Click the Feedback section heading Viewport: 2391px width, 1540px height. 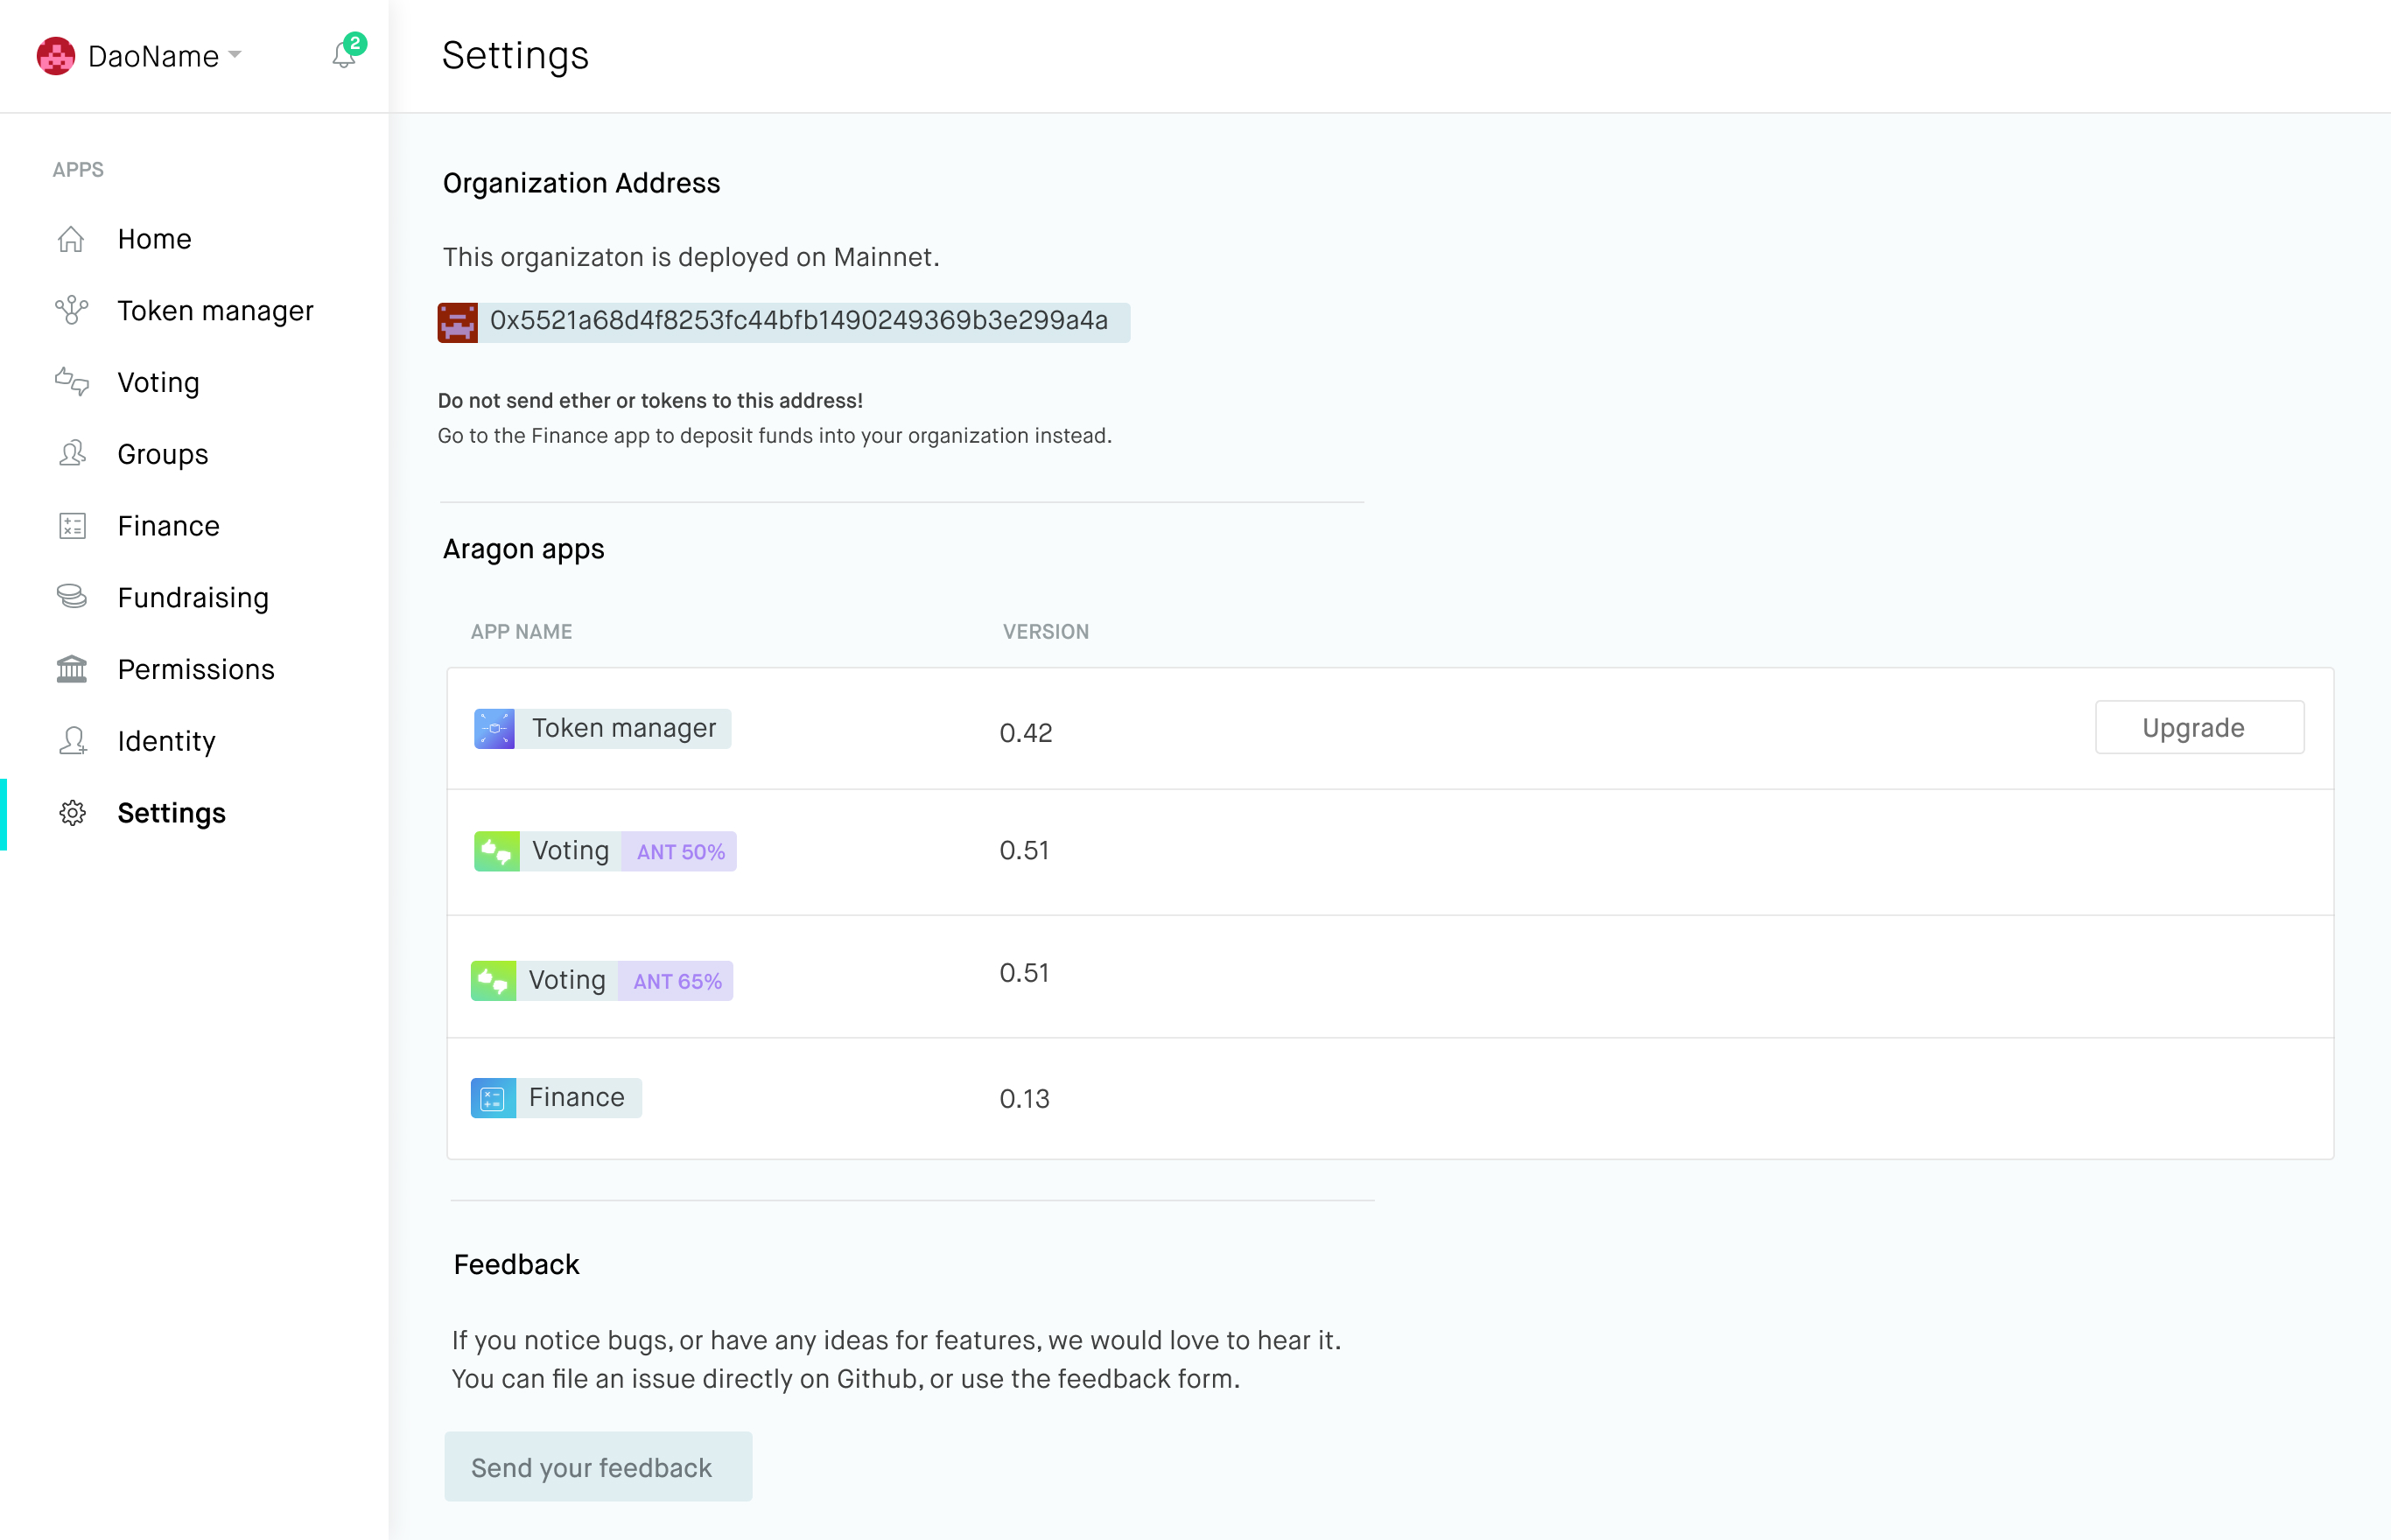point(516,1265)
